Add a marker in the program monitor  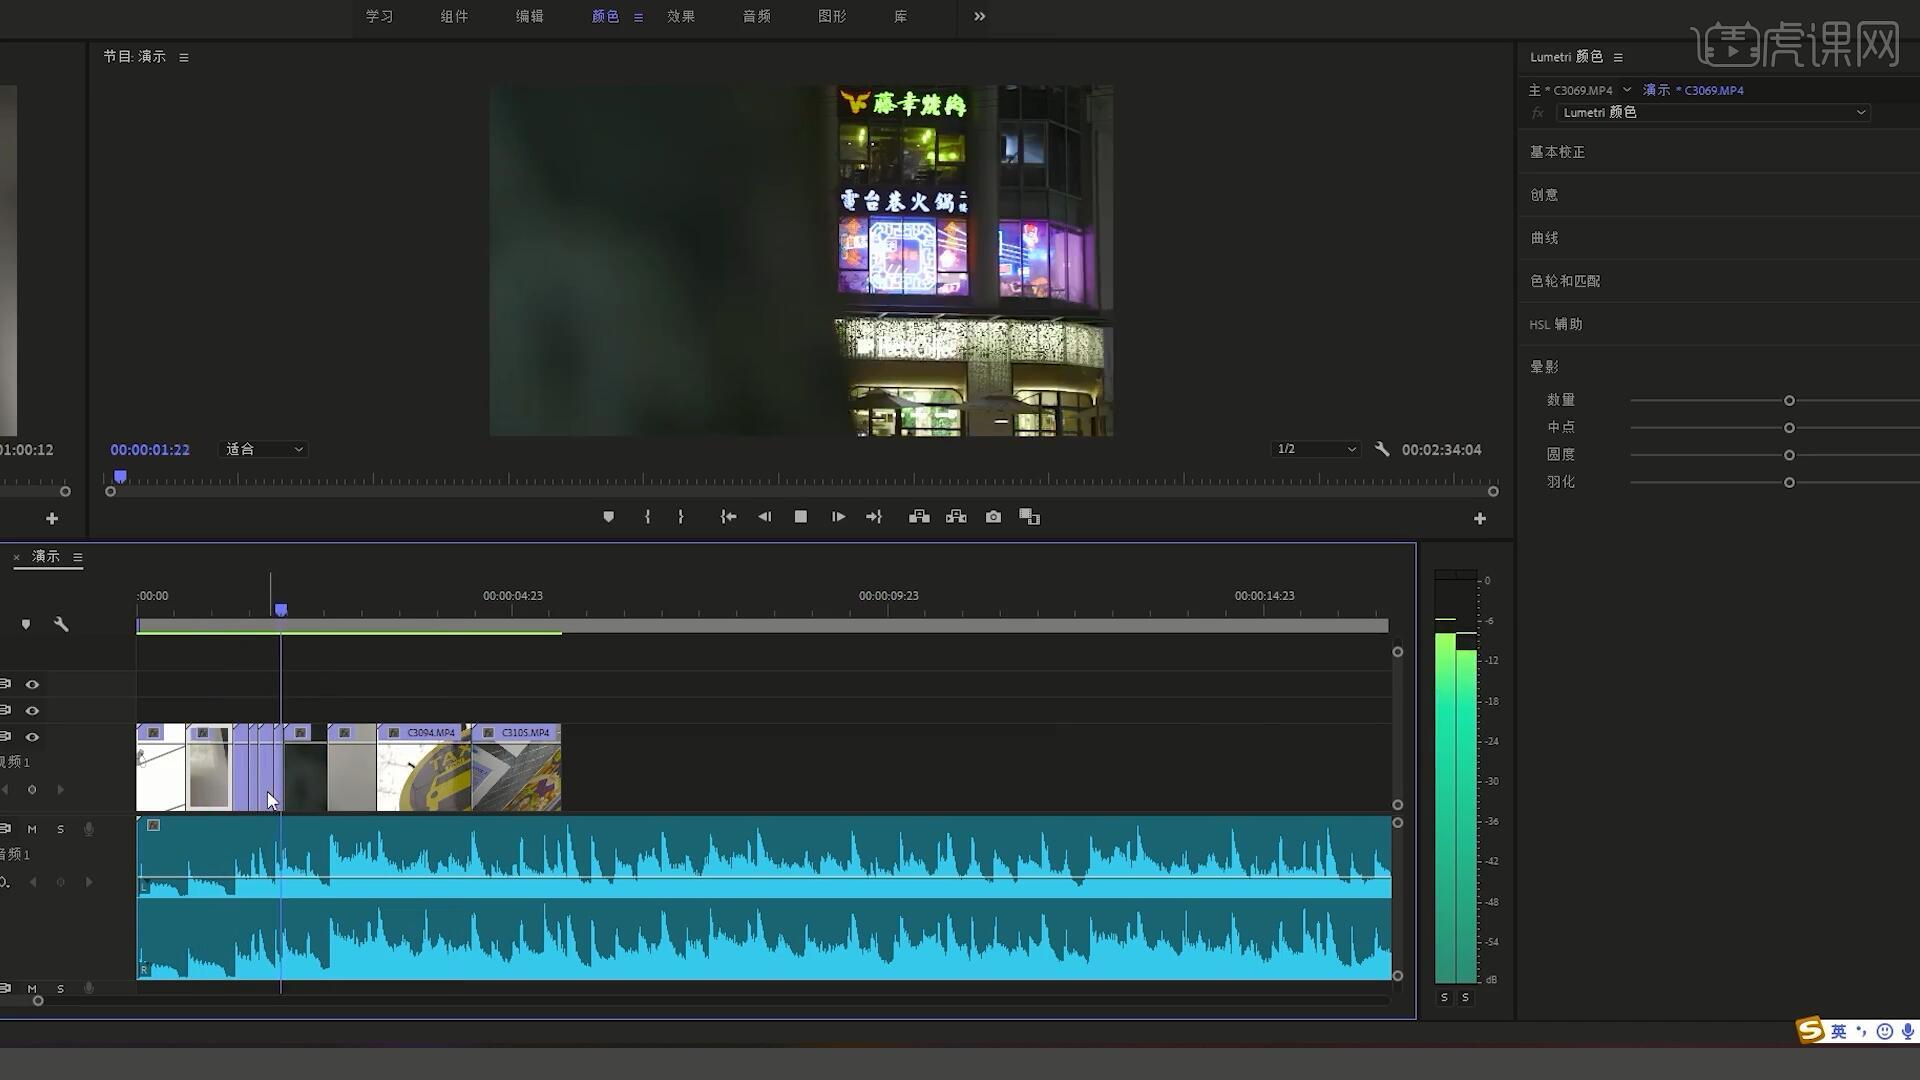tap(608, 517)
